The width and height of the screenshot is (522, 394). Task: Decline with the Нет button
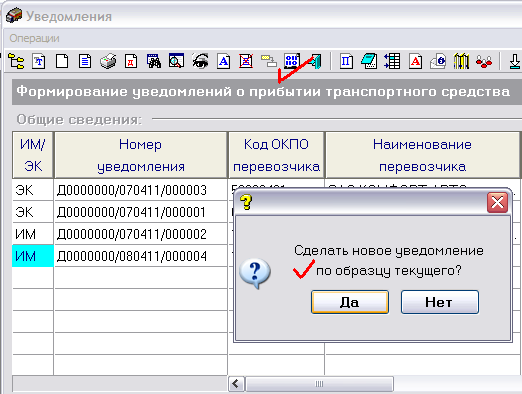(440, 302)
